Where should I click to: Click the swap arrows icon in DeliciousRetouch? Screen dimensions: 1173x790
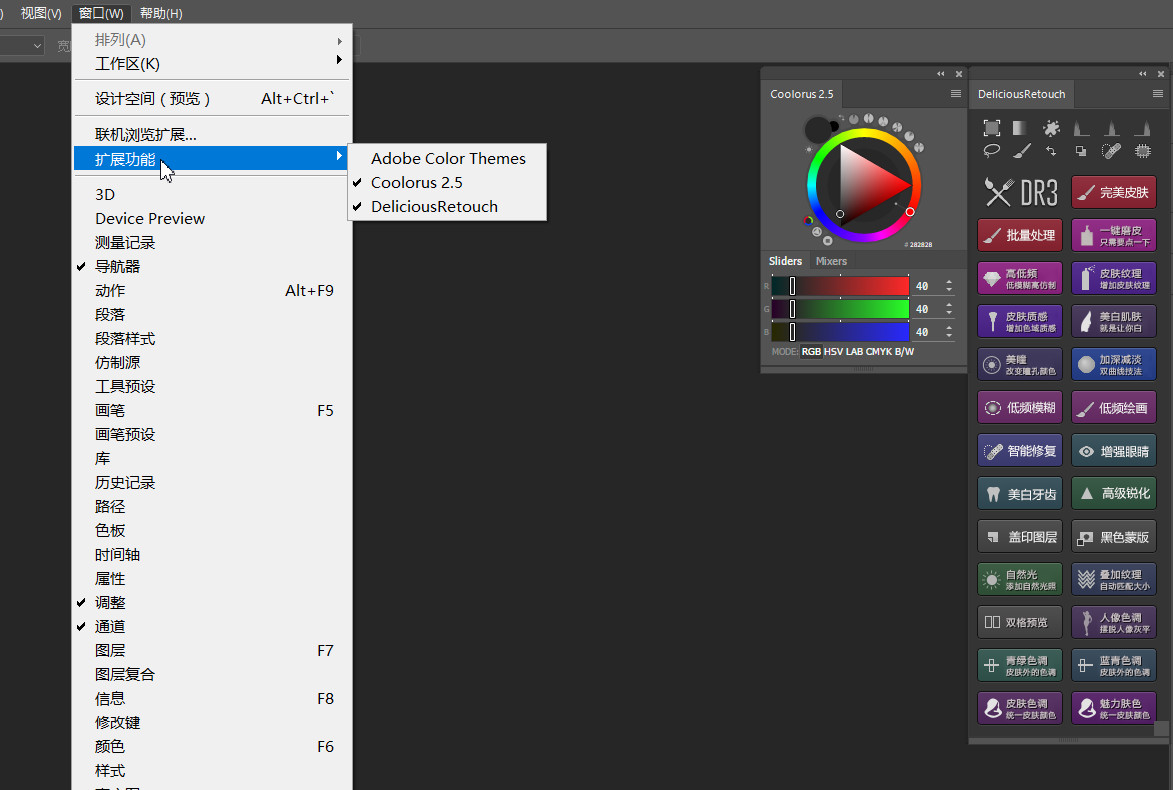(x=1051, y=151)
